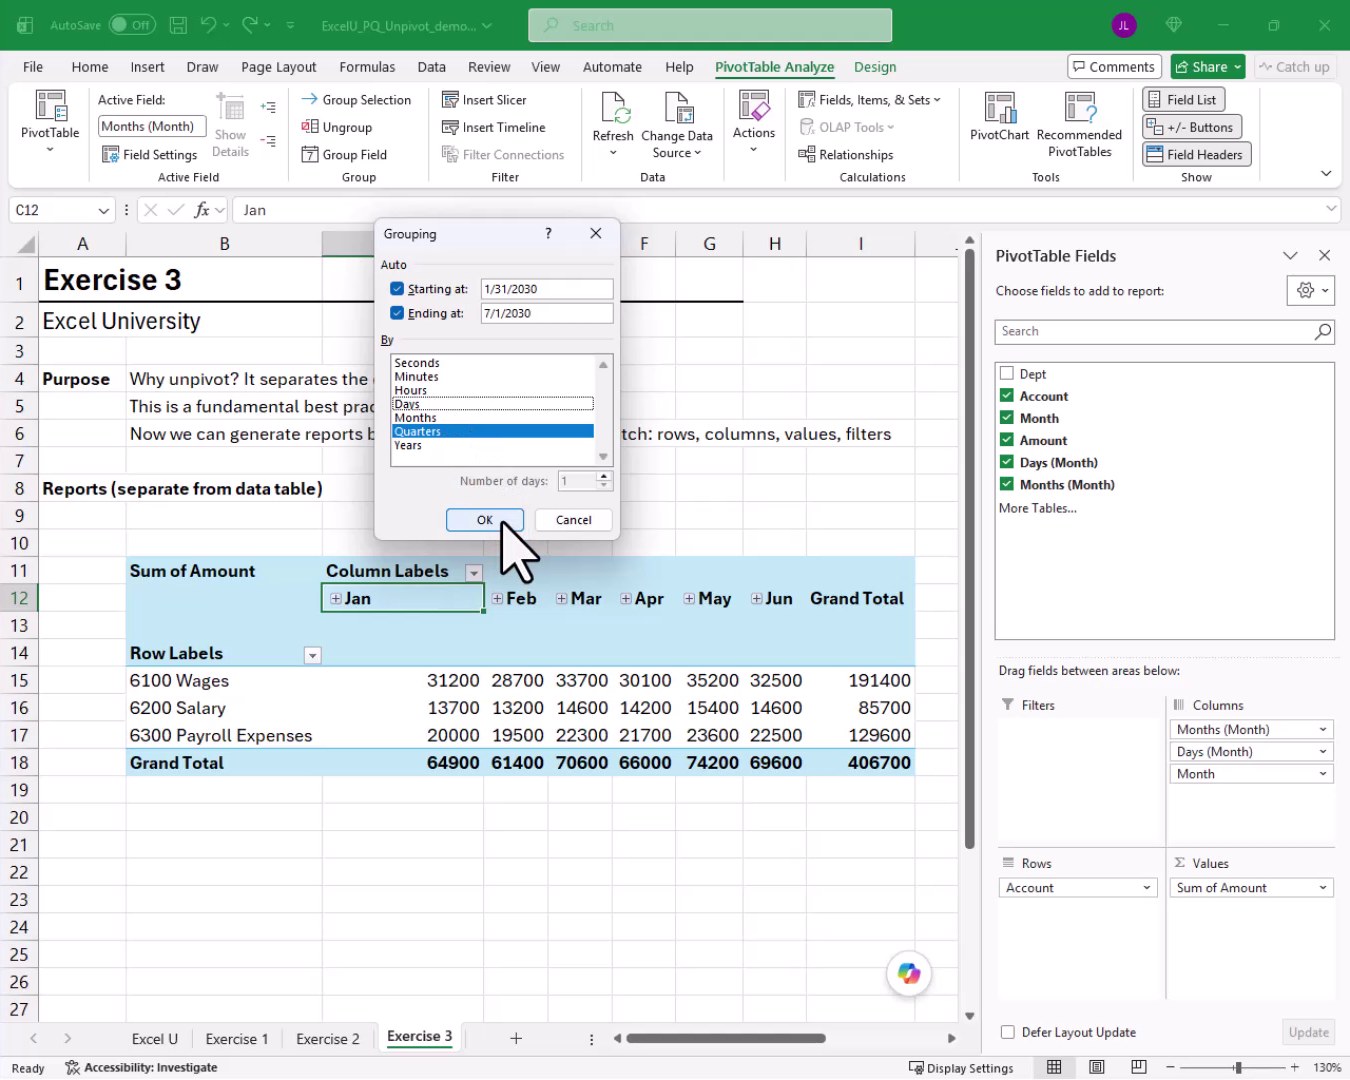Switch to Normal view in status bar

pyautogui.click(x=1054, y=1067)
